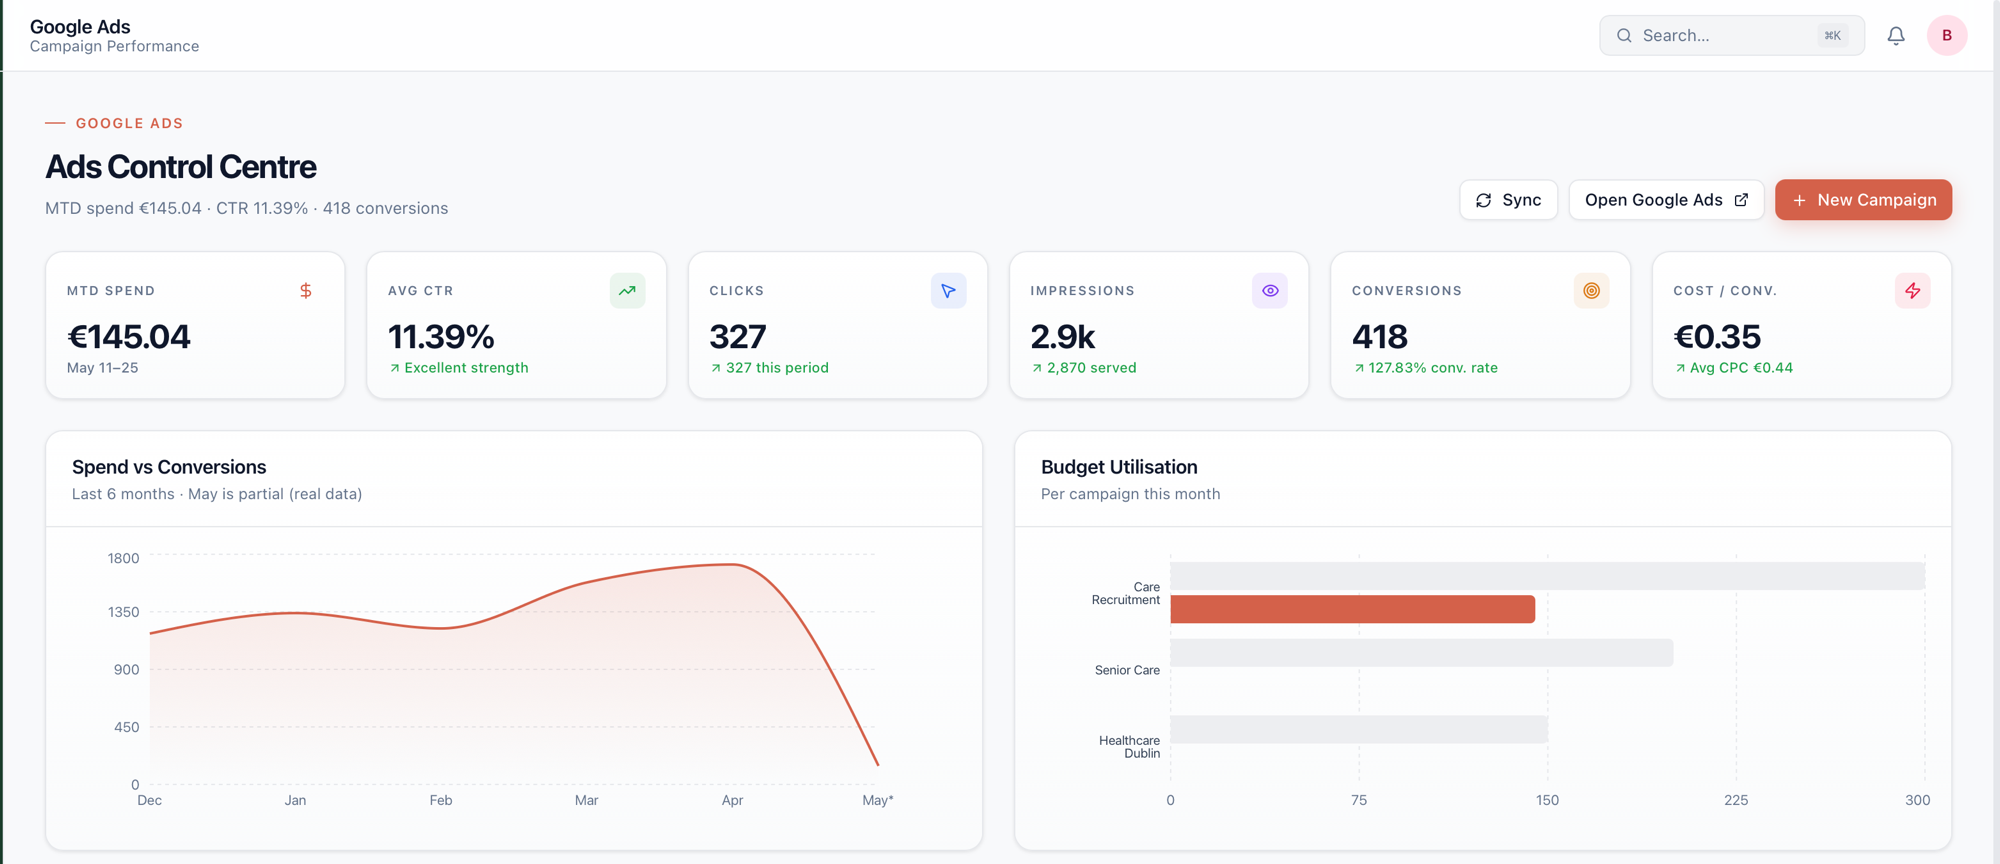The height and width of the screenshot is (864, 2000).
Task: Sync the ads data
Action: (1508, 200)
